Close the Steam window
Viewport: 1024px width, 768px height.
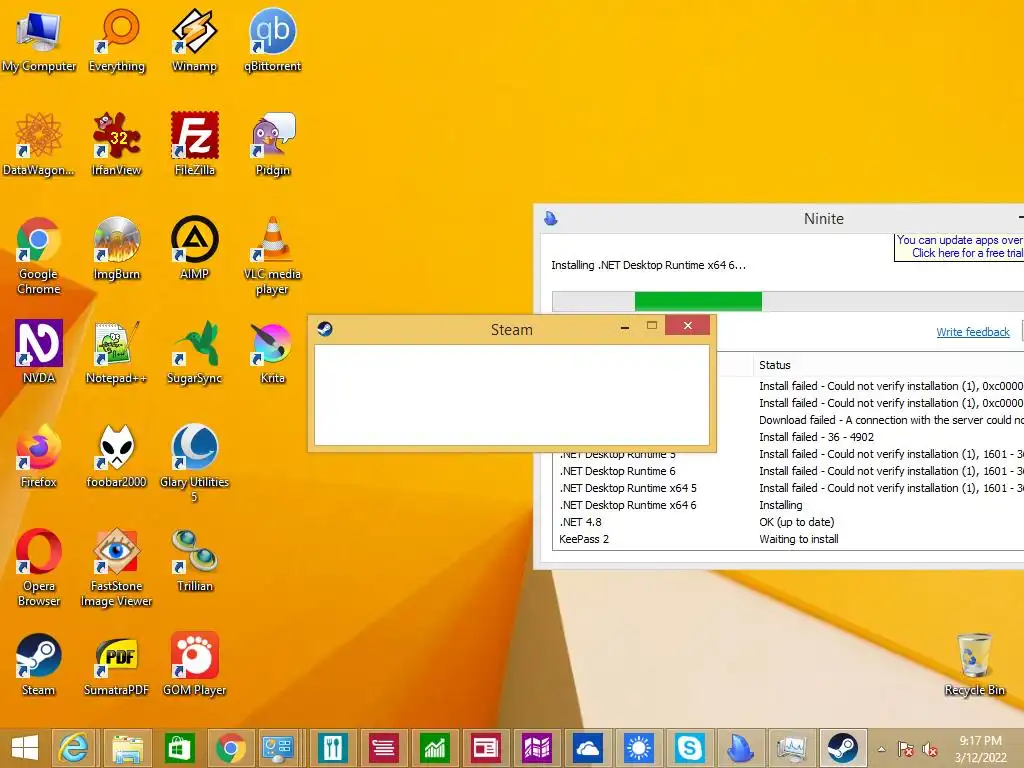click(x=688, y=325)
